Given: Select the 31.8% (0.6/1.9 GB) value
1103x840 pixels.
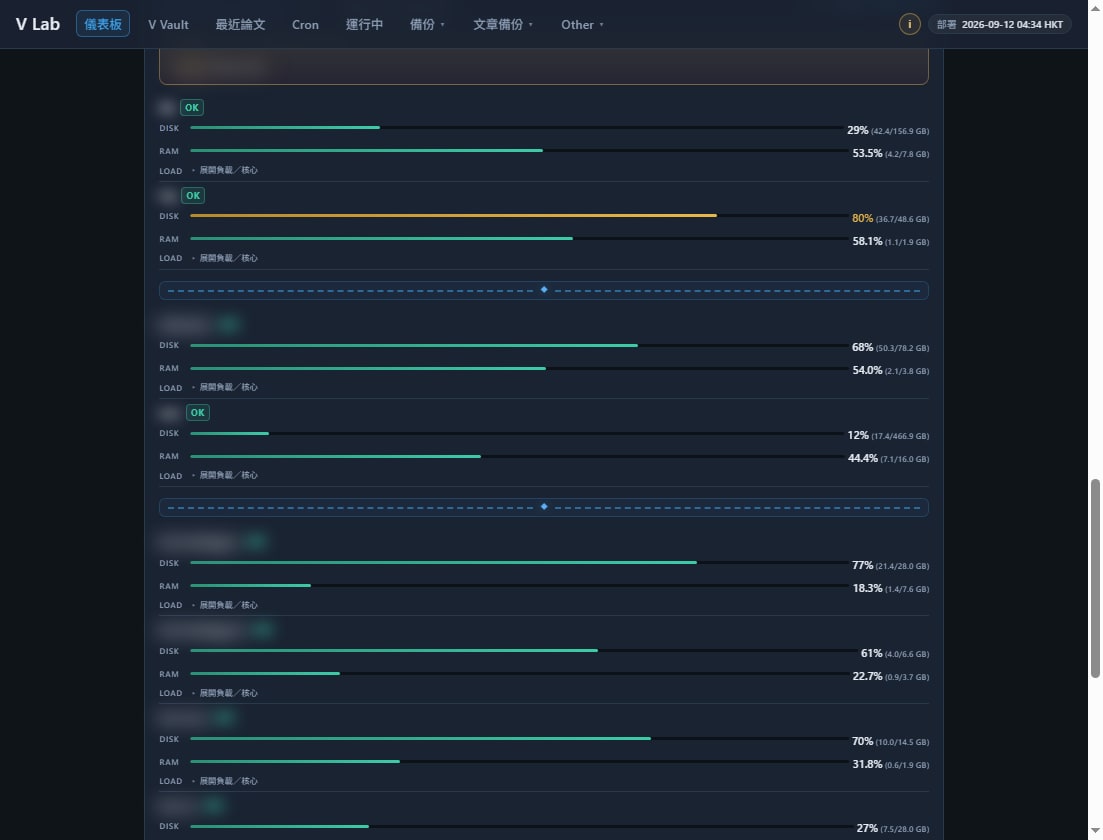Looking at the screenshot, I should click(x=891, y=764).
